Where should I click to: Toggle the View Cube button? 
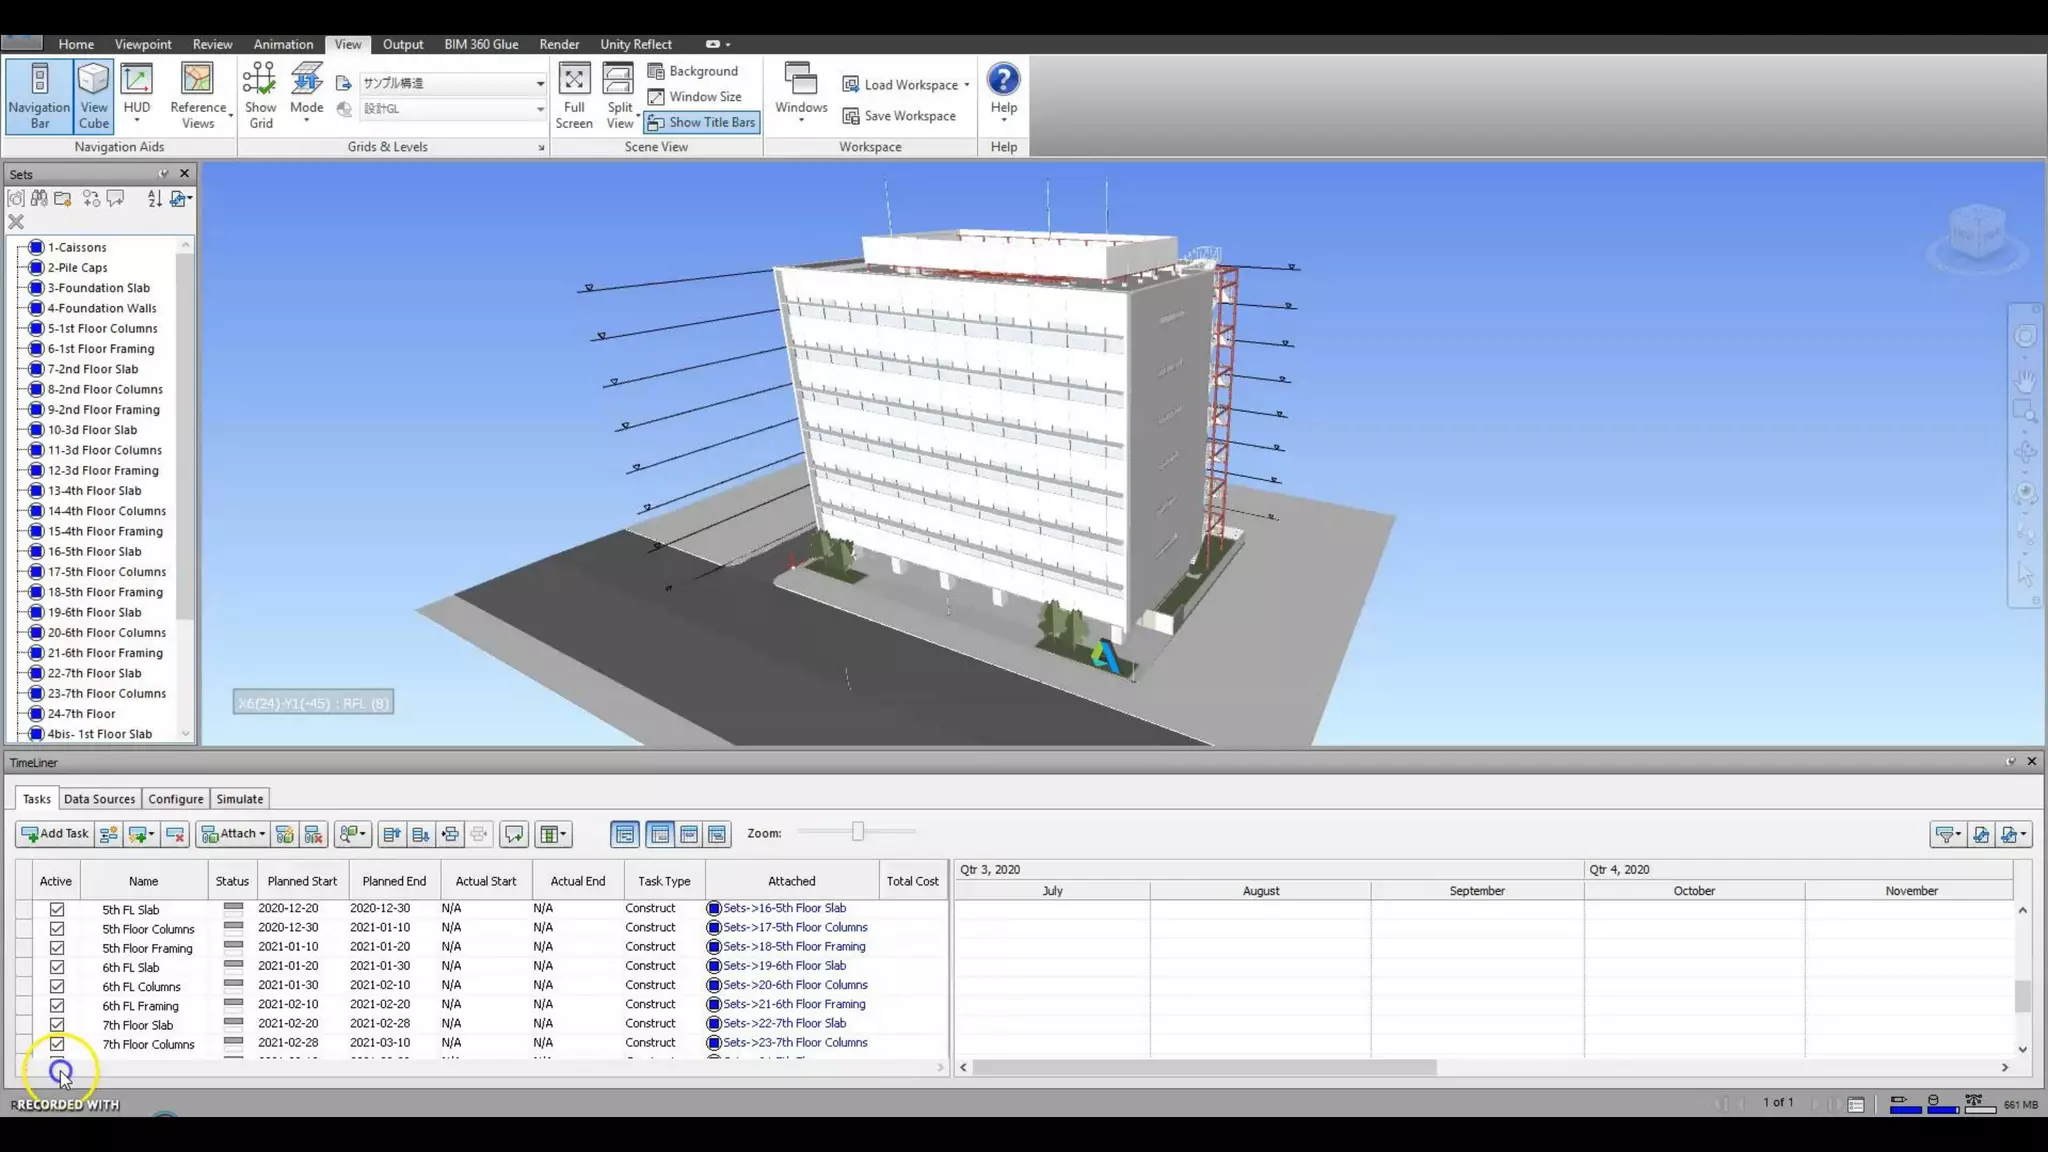pos(93,96)
